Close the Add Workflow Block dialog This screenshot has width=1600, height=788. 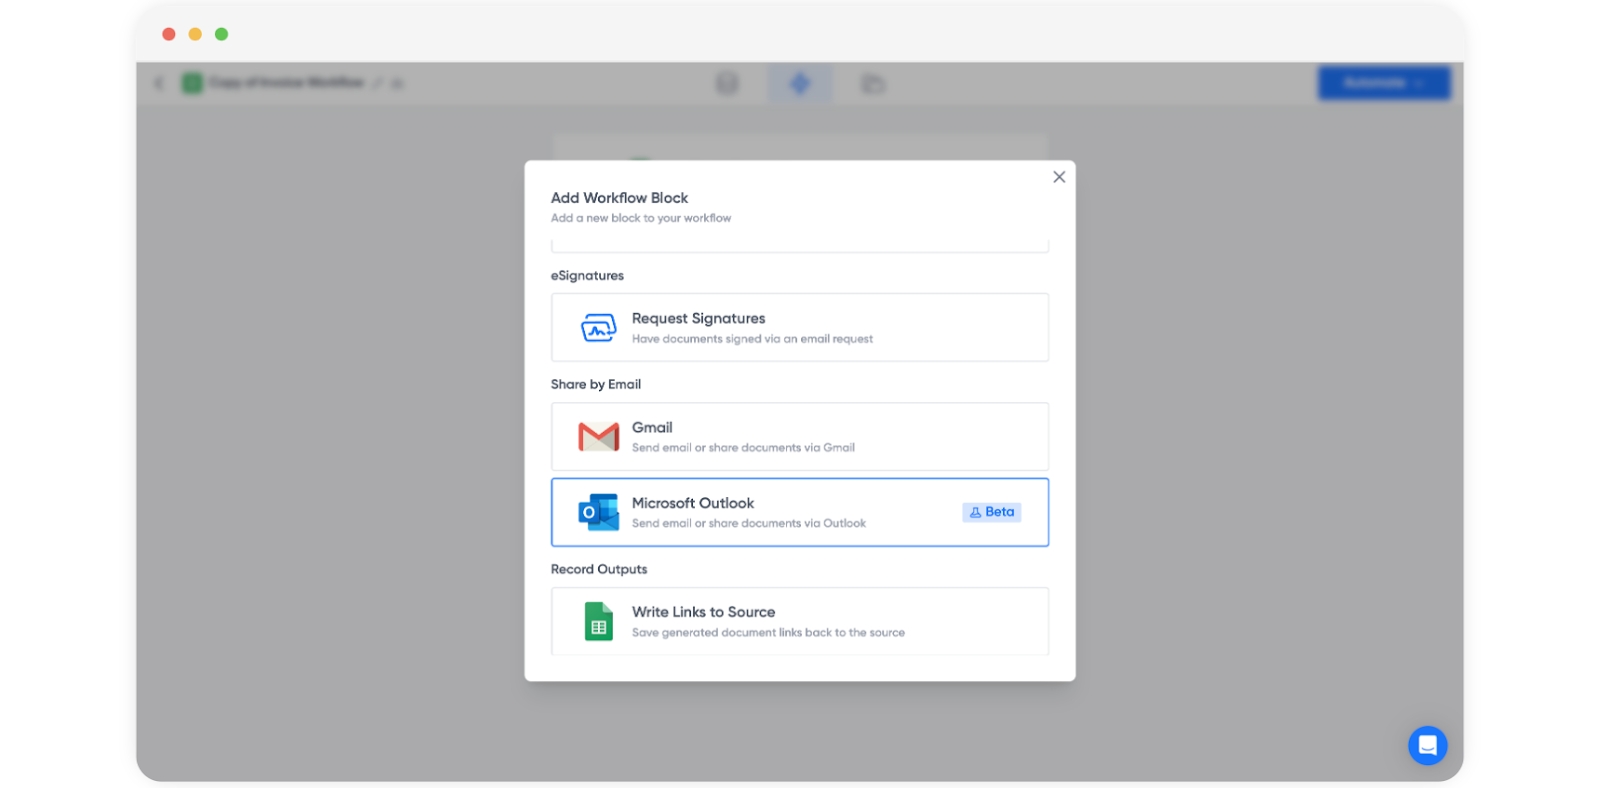tap(1059, 177)
